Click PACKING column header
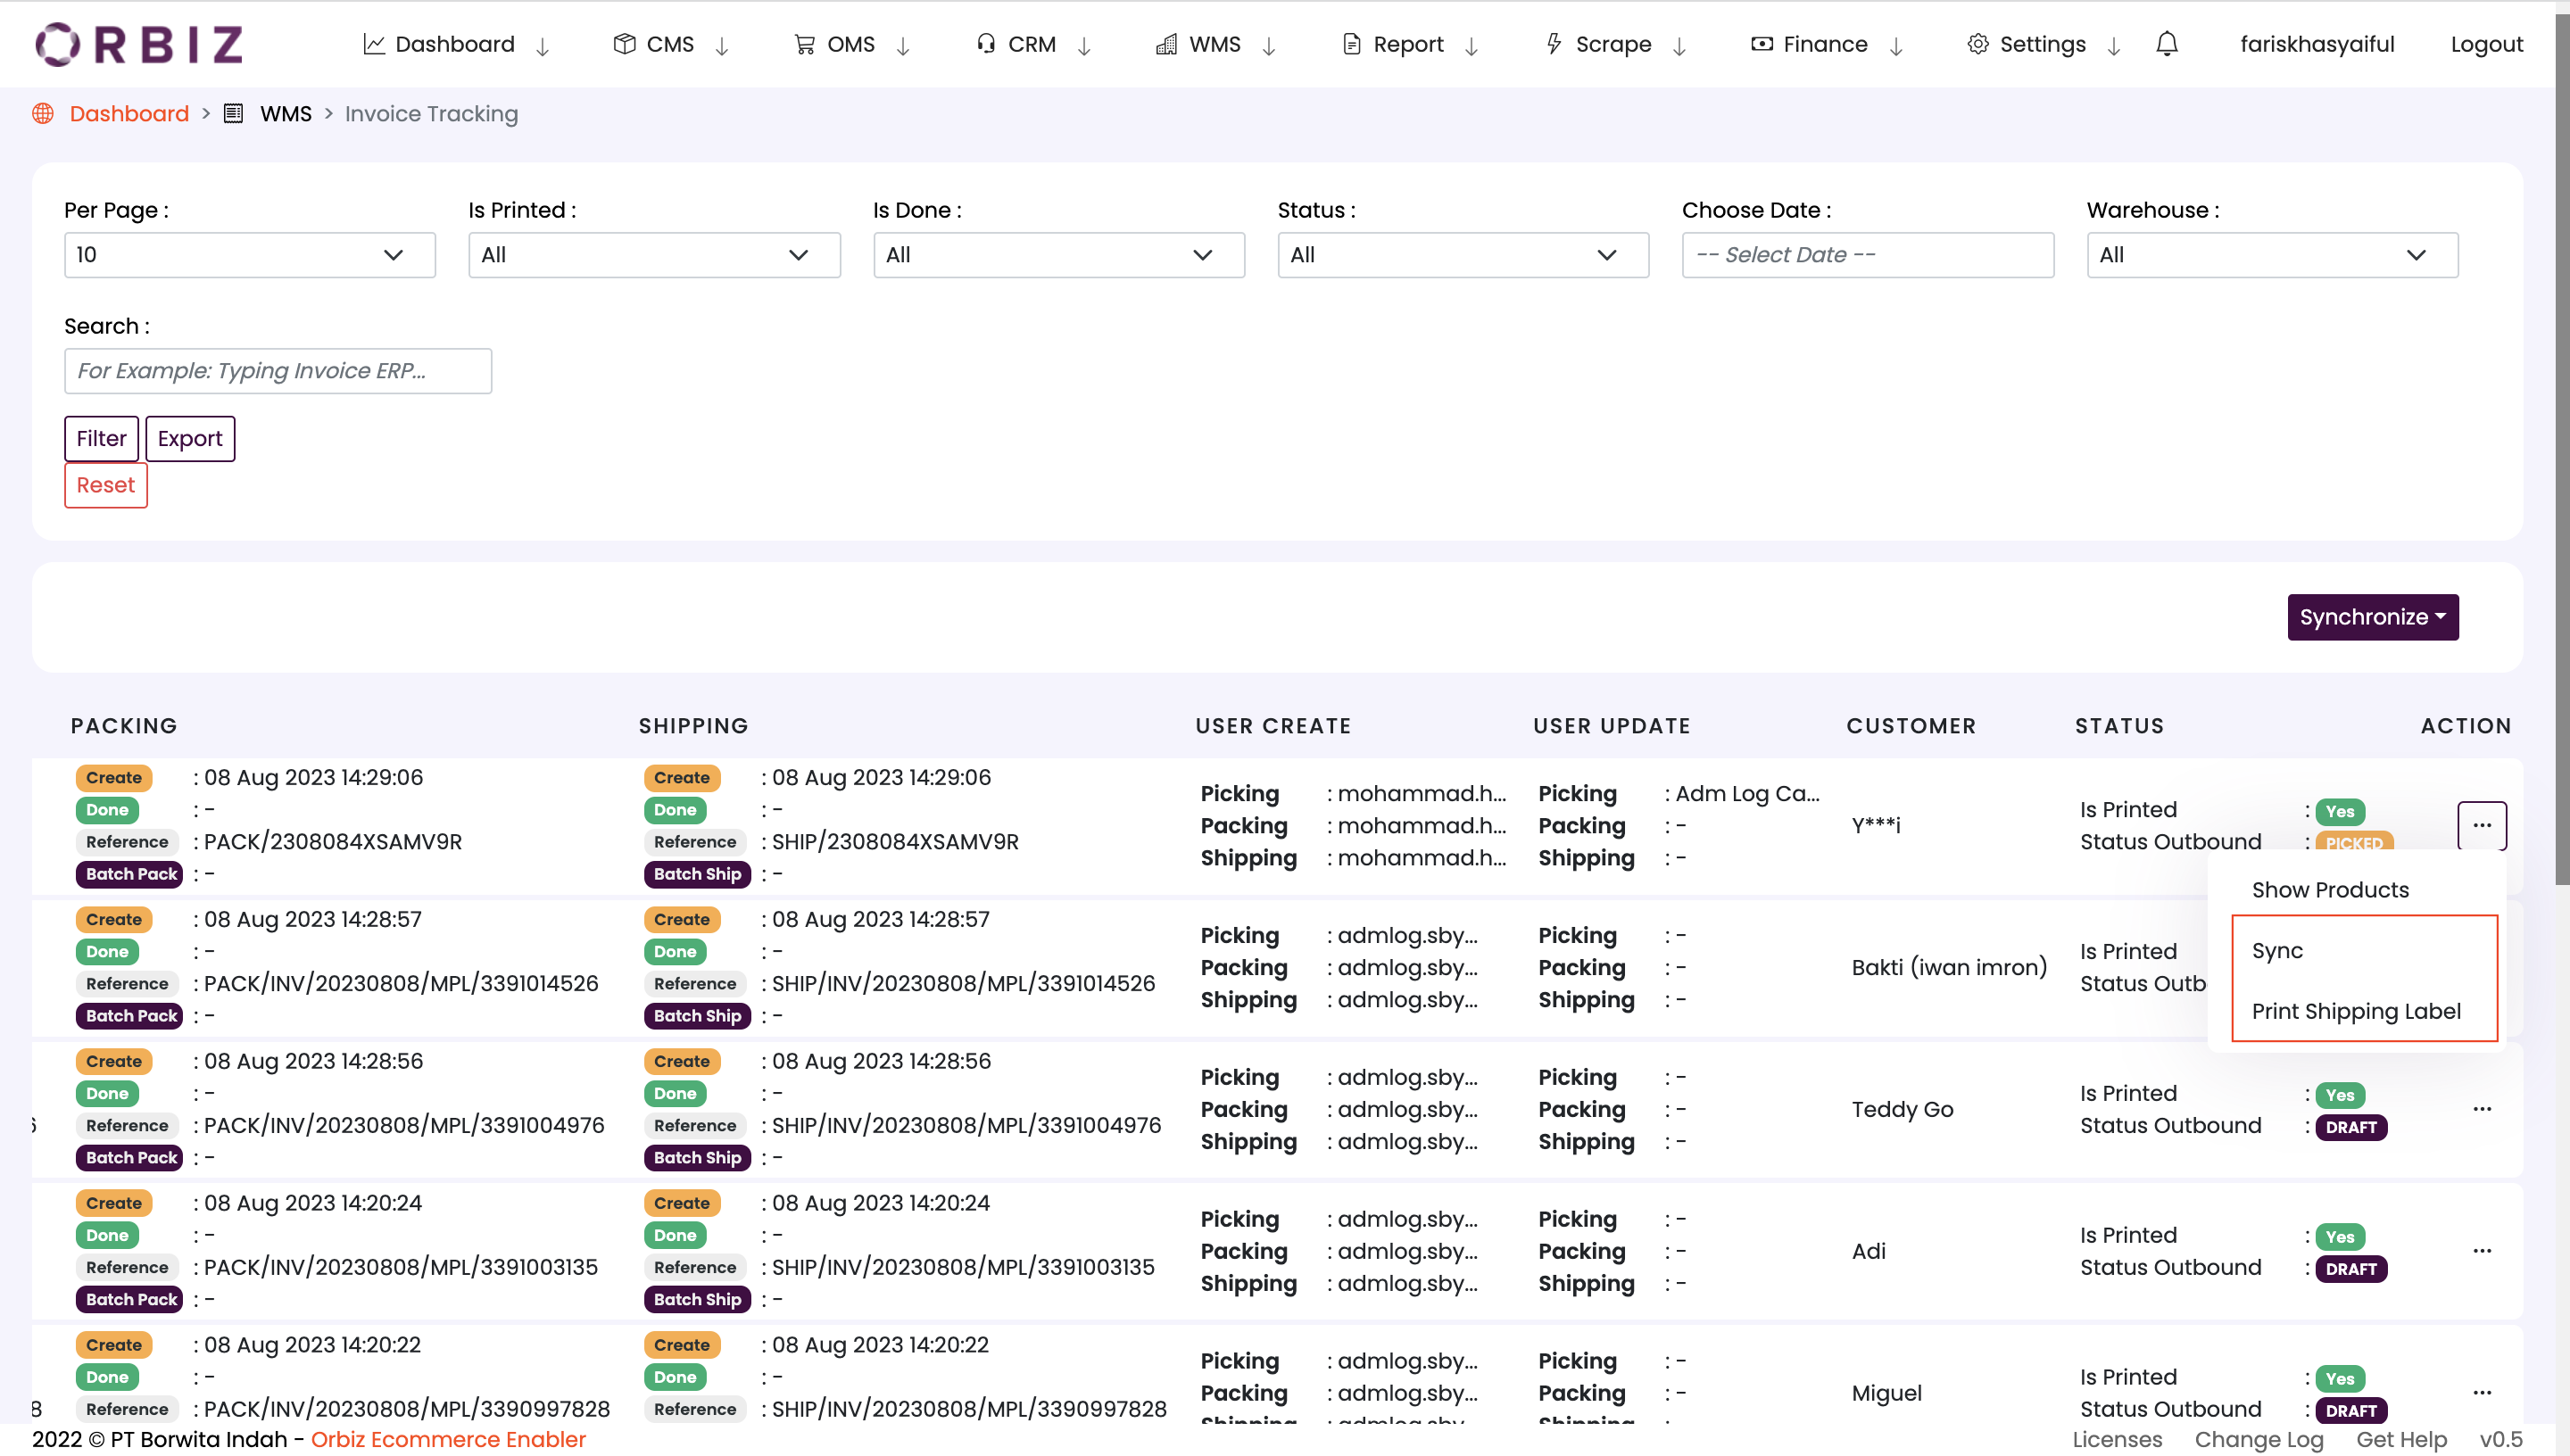2570x1456 pixels. (x=124, y=726)
